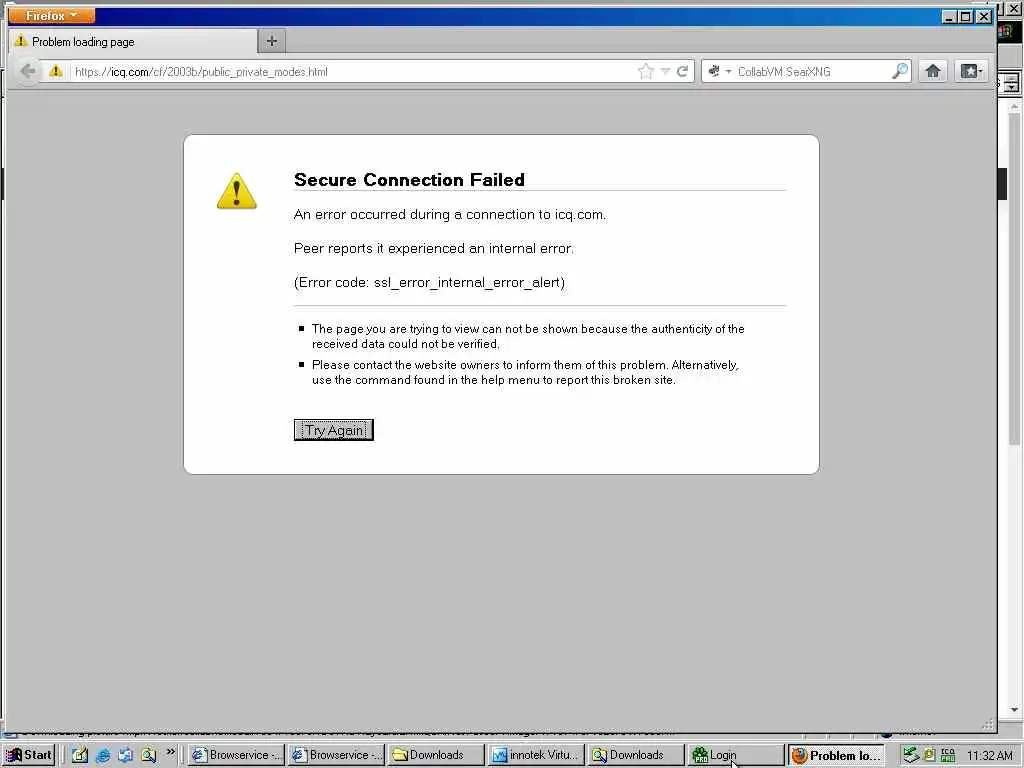Switch to innotek VirtualBox taskbar button
This screenshot has width=1024, height=768.
537,755
